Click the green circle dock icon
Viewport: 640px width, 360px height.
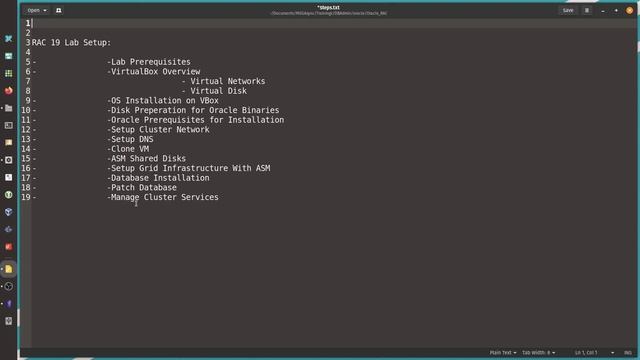click(x=9, y=195)
